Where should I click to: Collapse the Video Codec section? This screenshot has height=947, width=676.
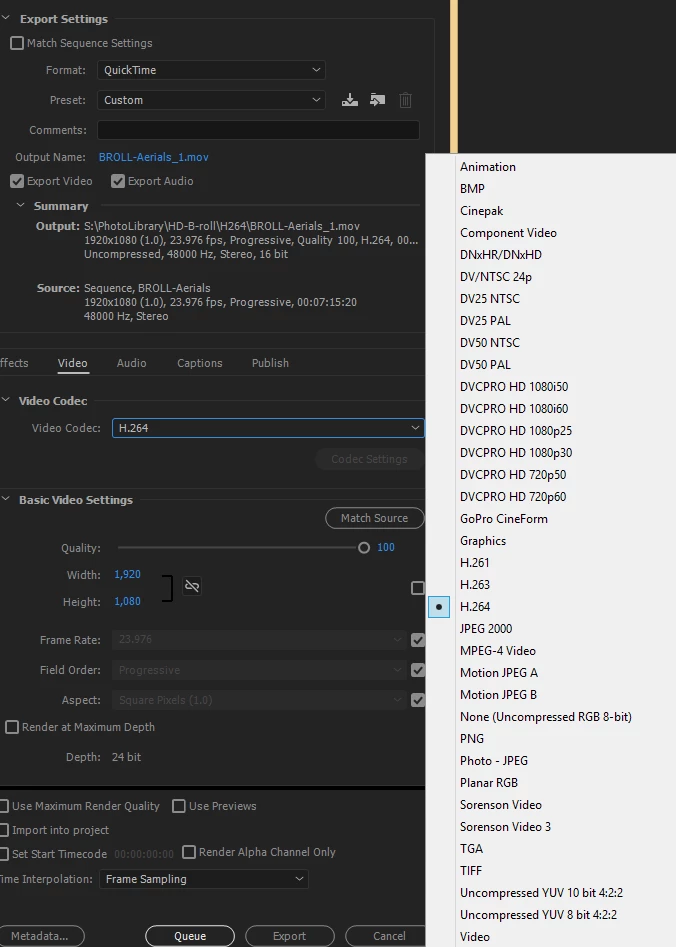point(6,400)
